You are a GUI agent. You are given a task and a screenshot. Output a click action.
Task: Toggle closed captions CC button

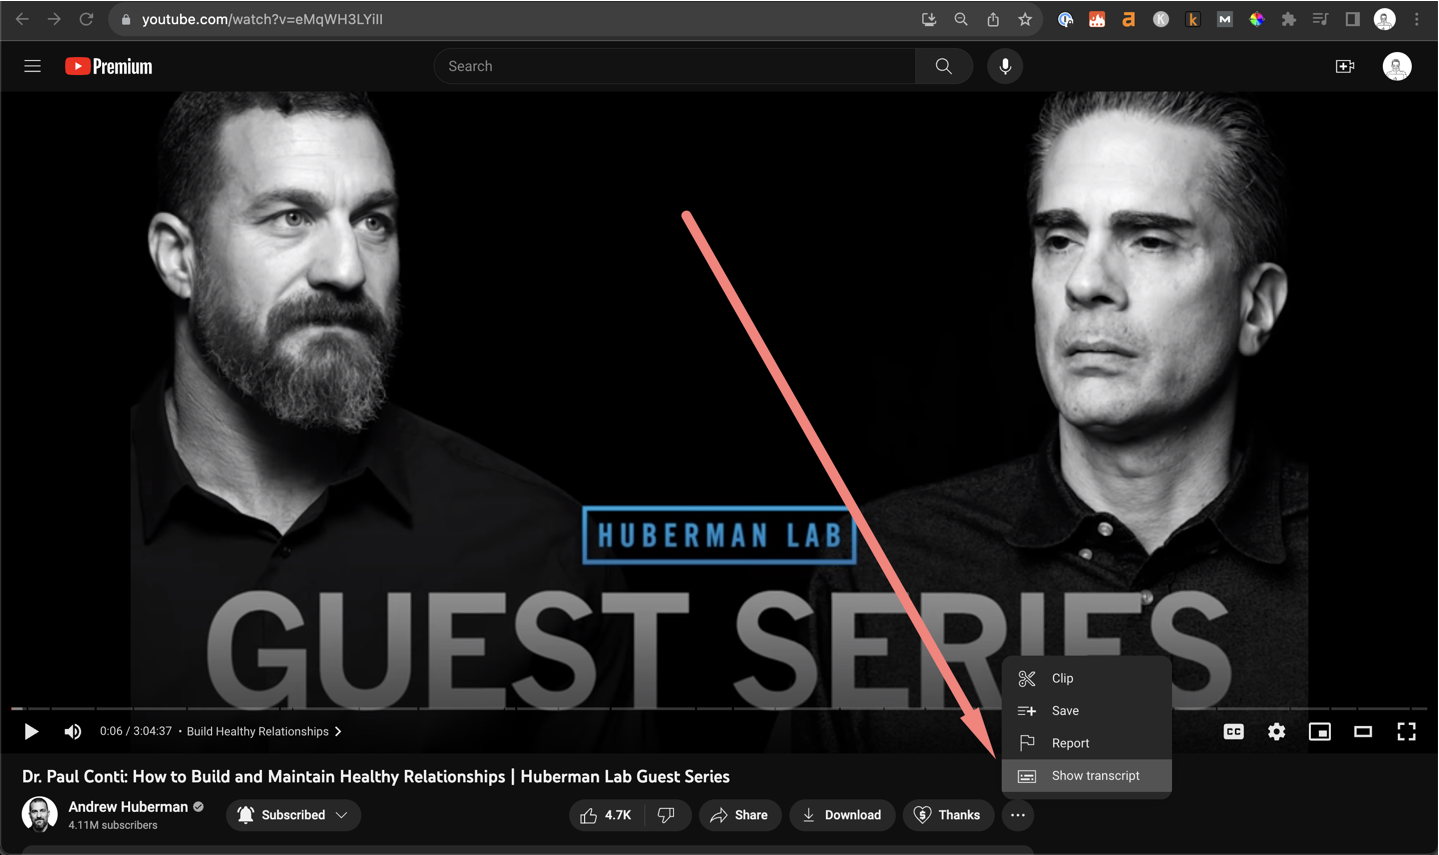[1234, 731]
